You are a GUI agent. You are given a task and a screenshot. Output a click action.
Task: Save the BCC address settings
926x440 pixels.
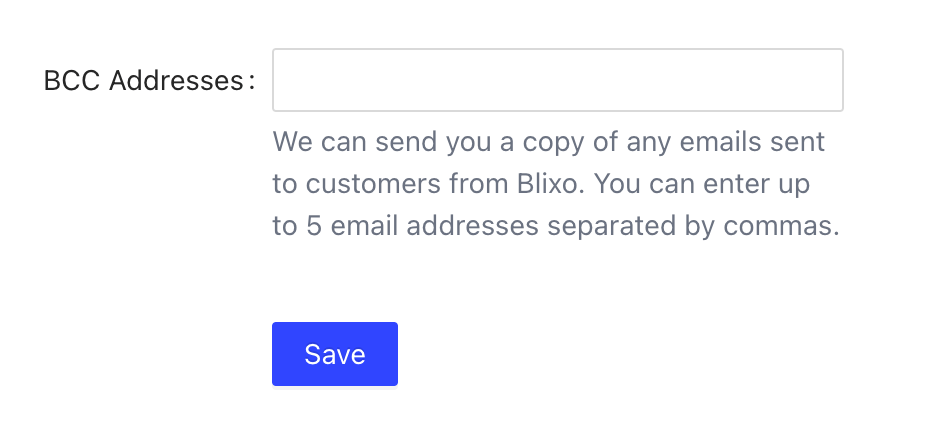[334, 354]
